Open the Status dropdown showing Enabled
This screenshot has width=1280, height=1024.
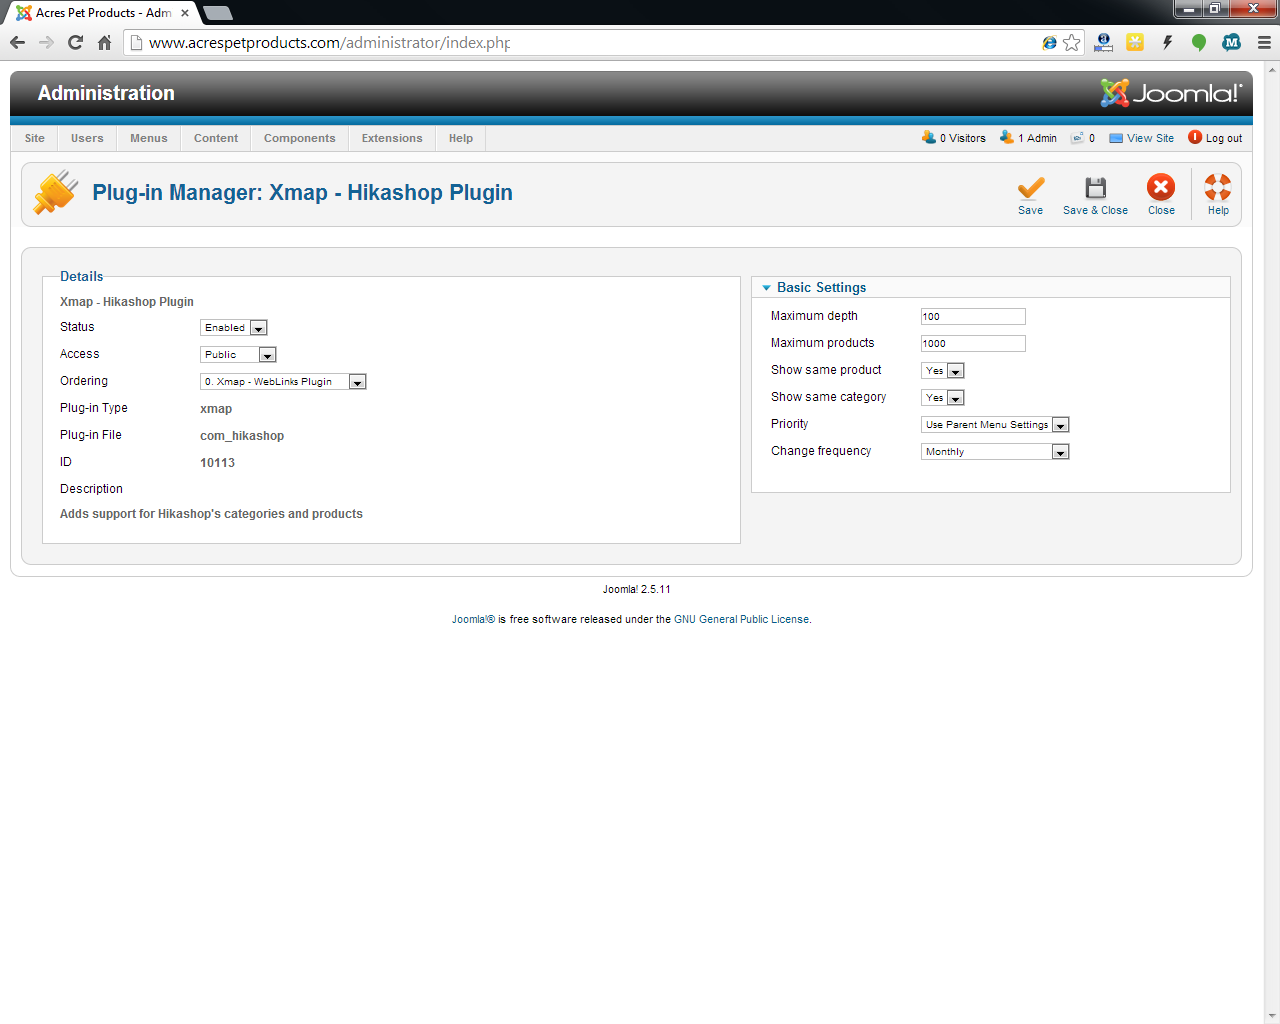coord(233,328)
